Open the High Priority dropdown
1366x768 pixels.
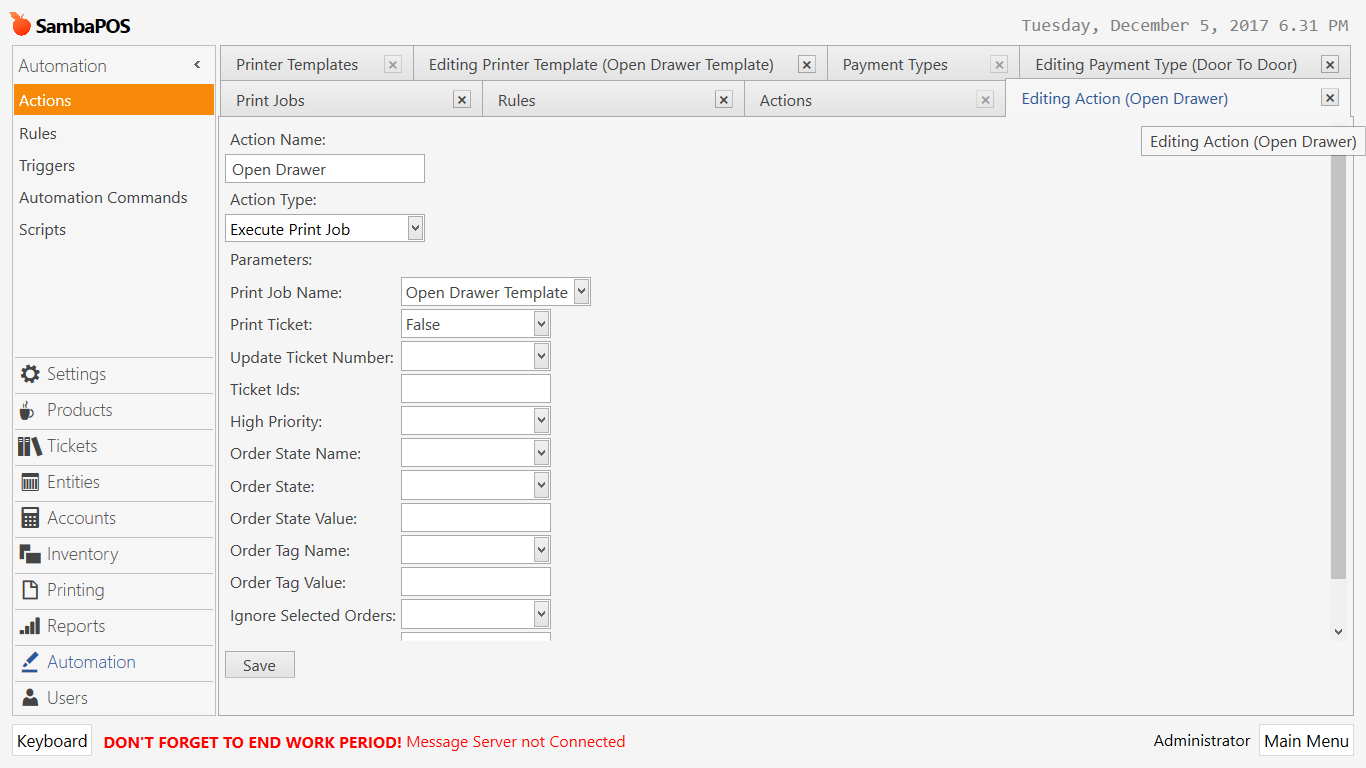(x=541, y=421)
